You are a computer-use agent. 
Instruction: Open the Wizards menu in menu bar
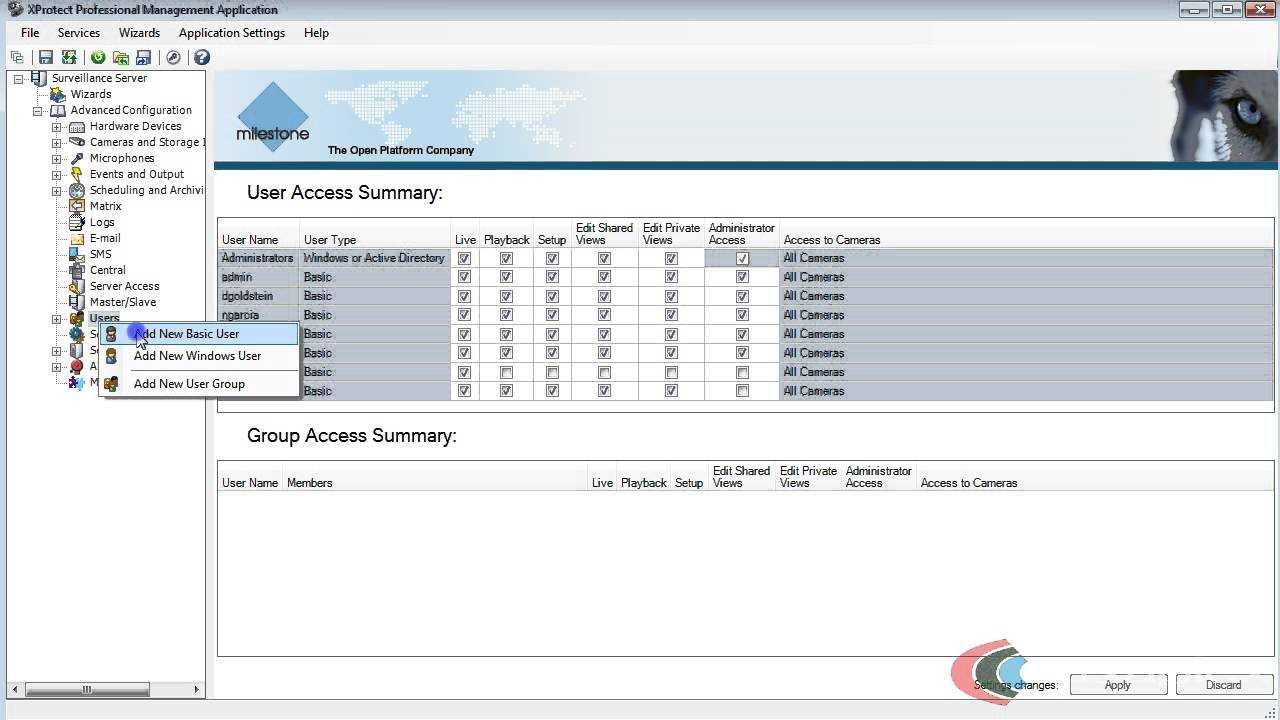[139, 33]
